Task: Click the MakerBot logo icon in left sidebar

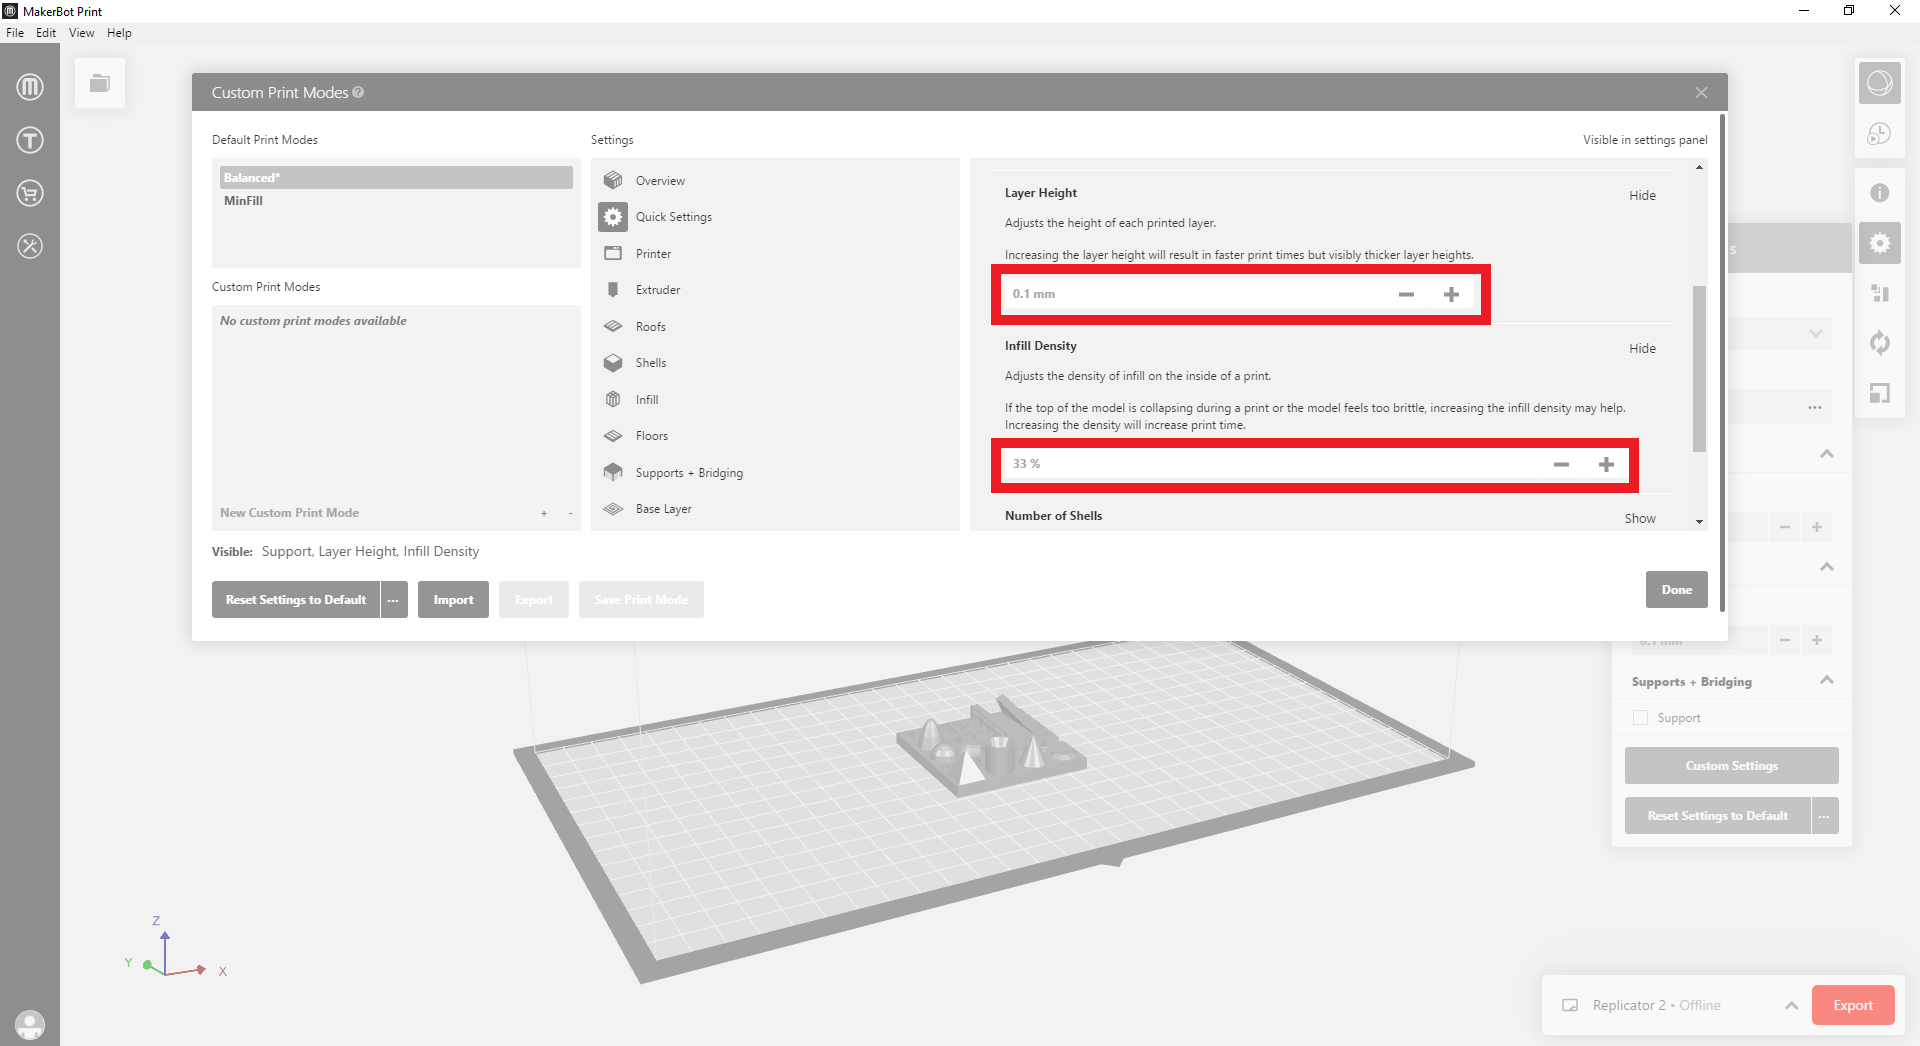Action: (30, 87)
